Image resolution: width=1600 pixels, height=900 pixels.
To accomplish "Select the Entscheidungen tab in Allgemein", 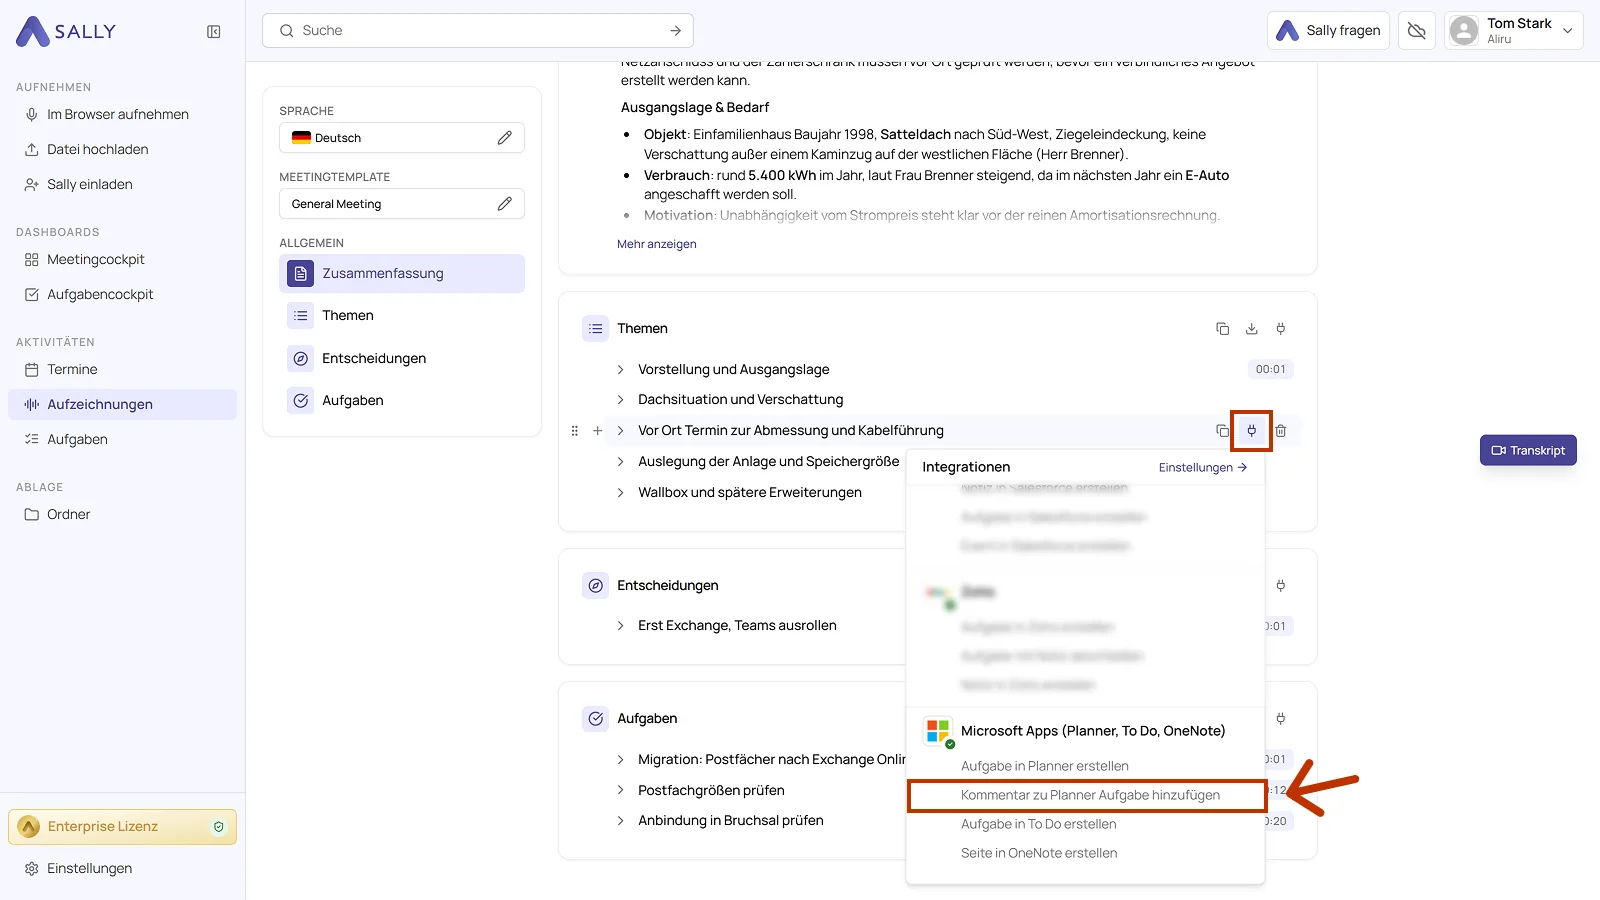I will tap(402, 358).
